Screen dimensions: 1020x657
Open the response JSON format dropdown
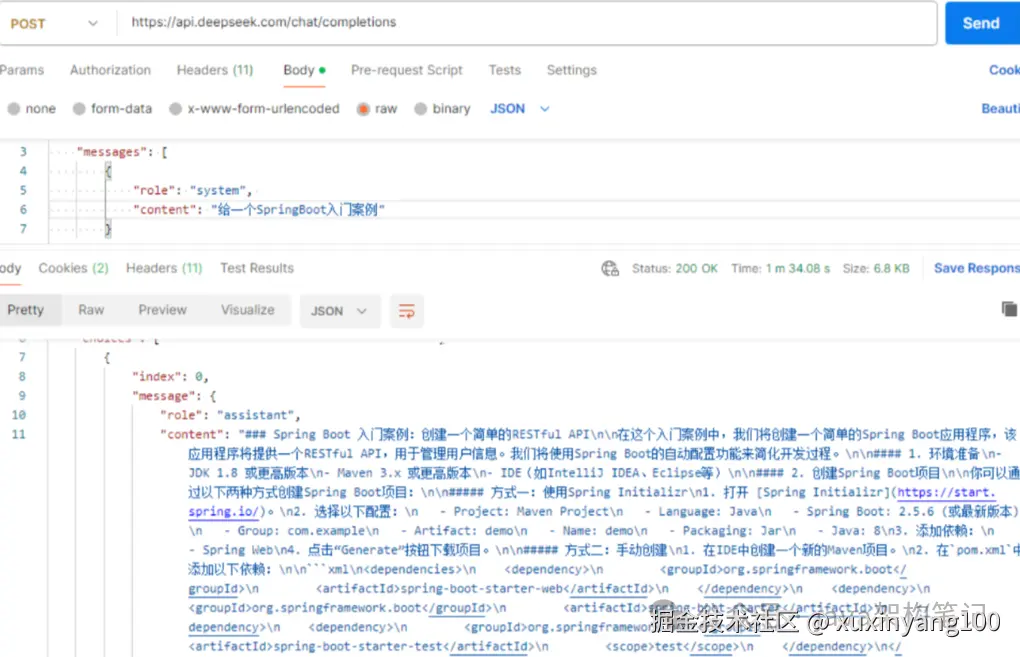[x=340, y=311]
